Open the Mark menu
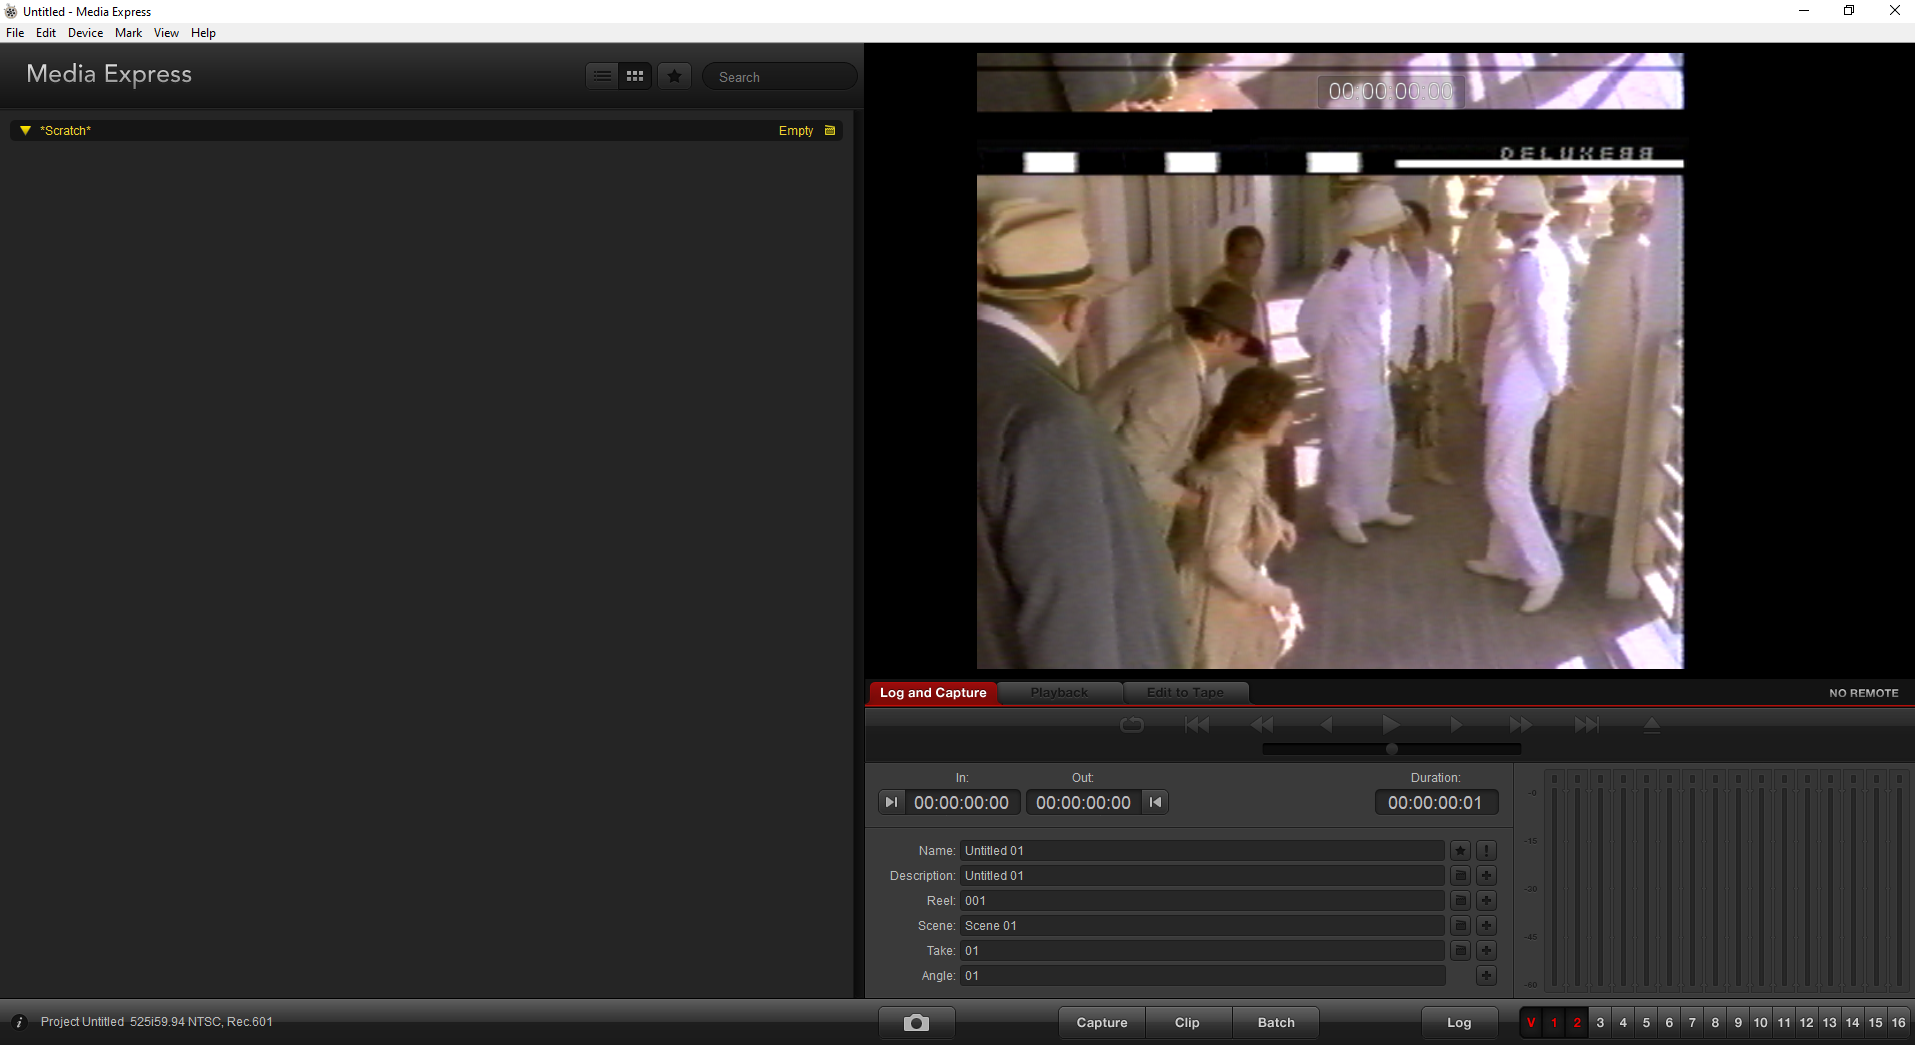 pyautogui.click(x=128, y=33)
